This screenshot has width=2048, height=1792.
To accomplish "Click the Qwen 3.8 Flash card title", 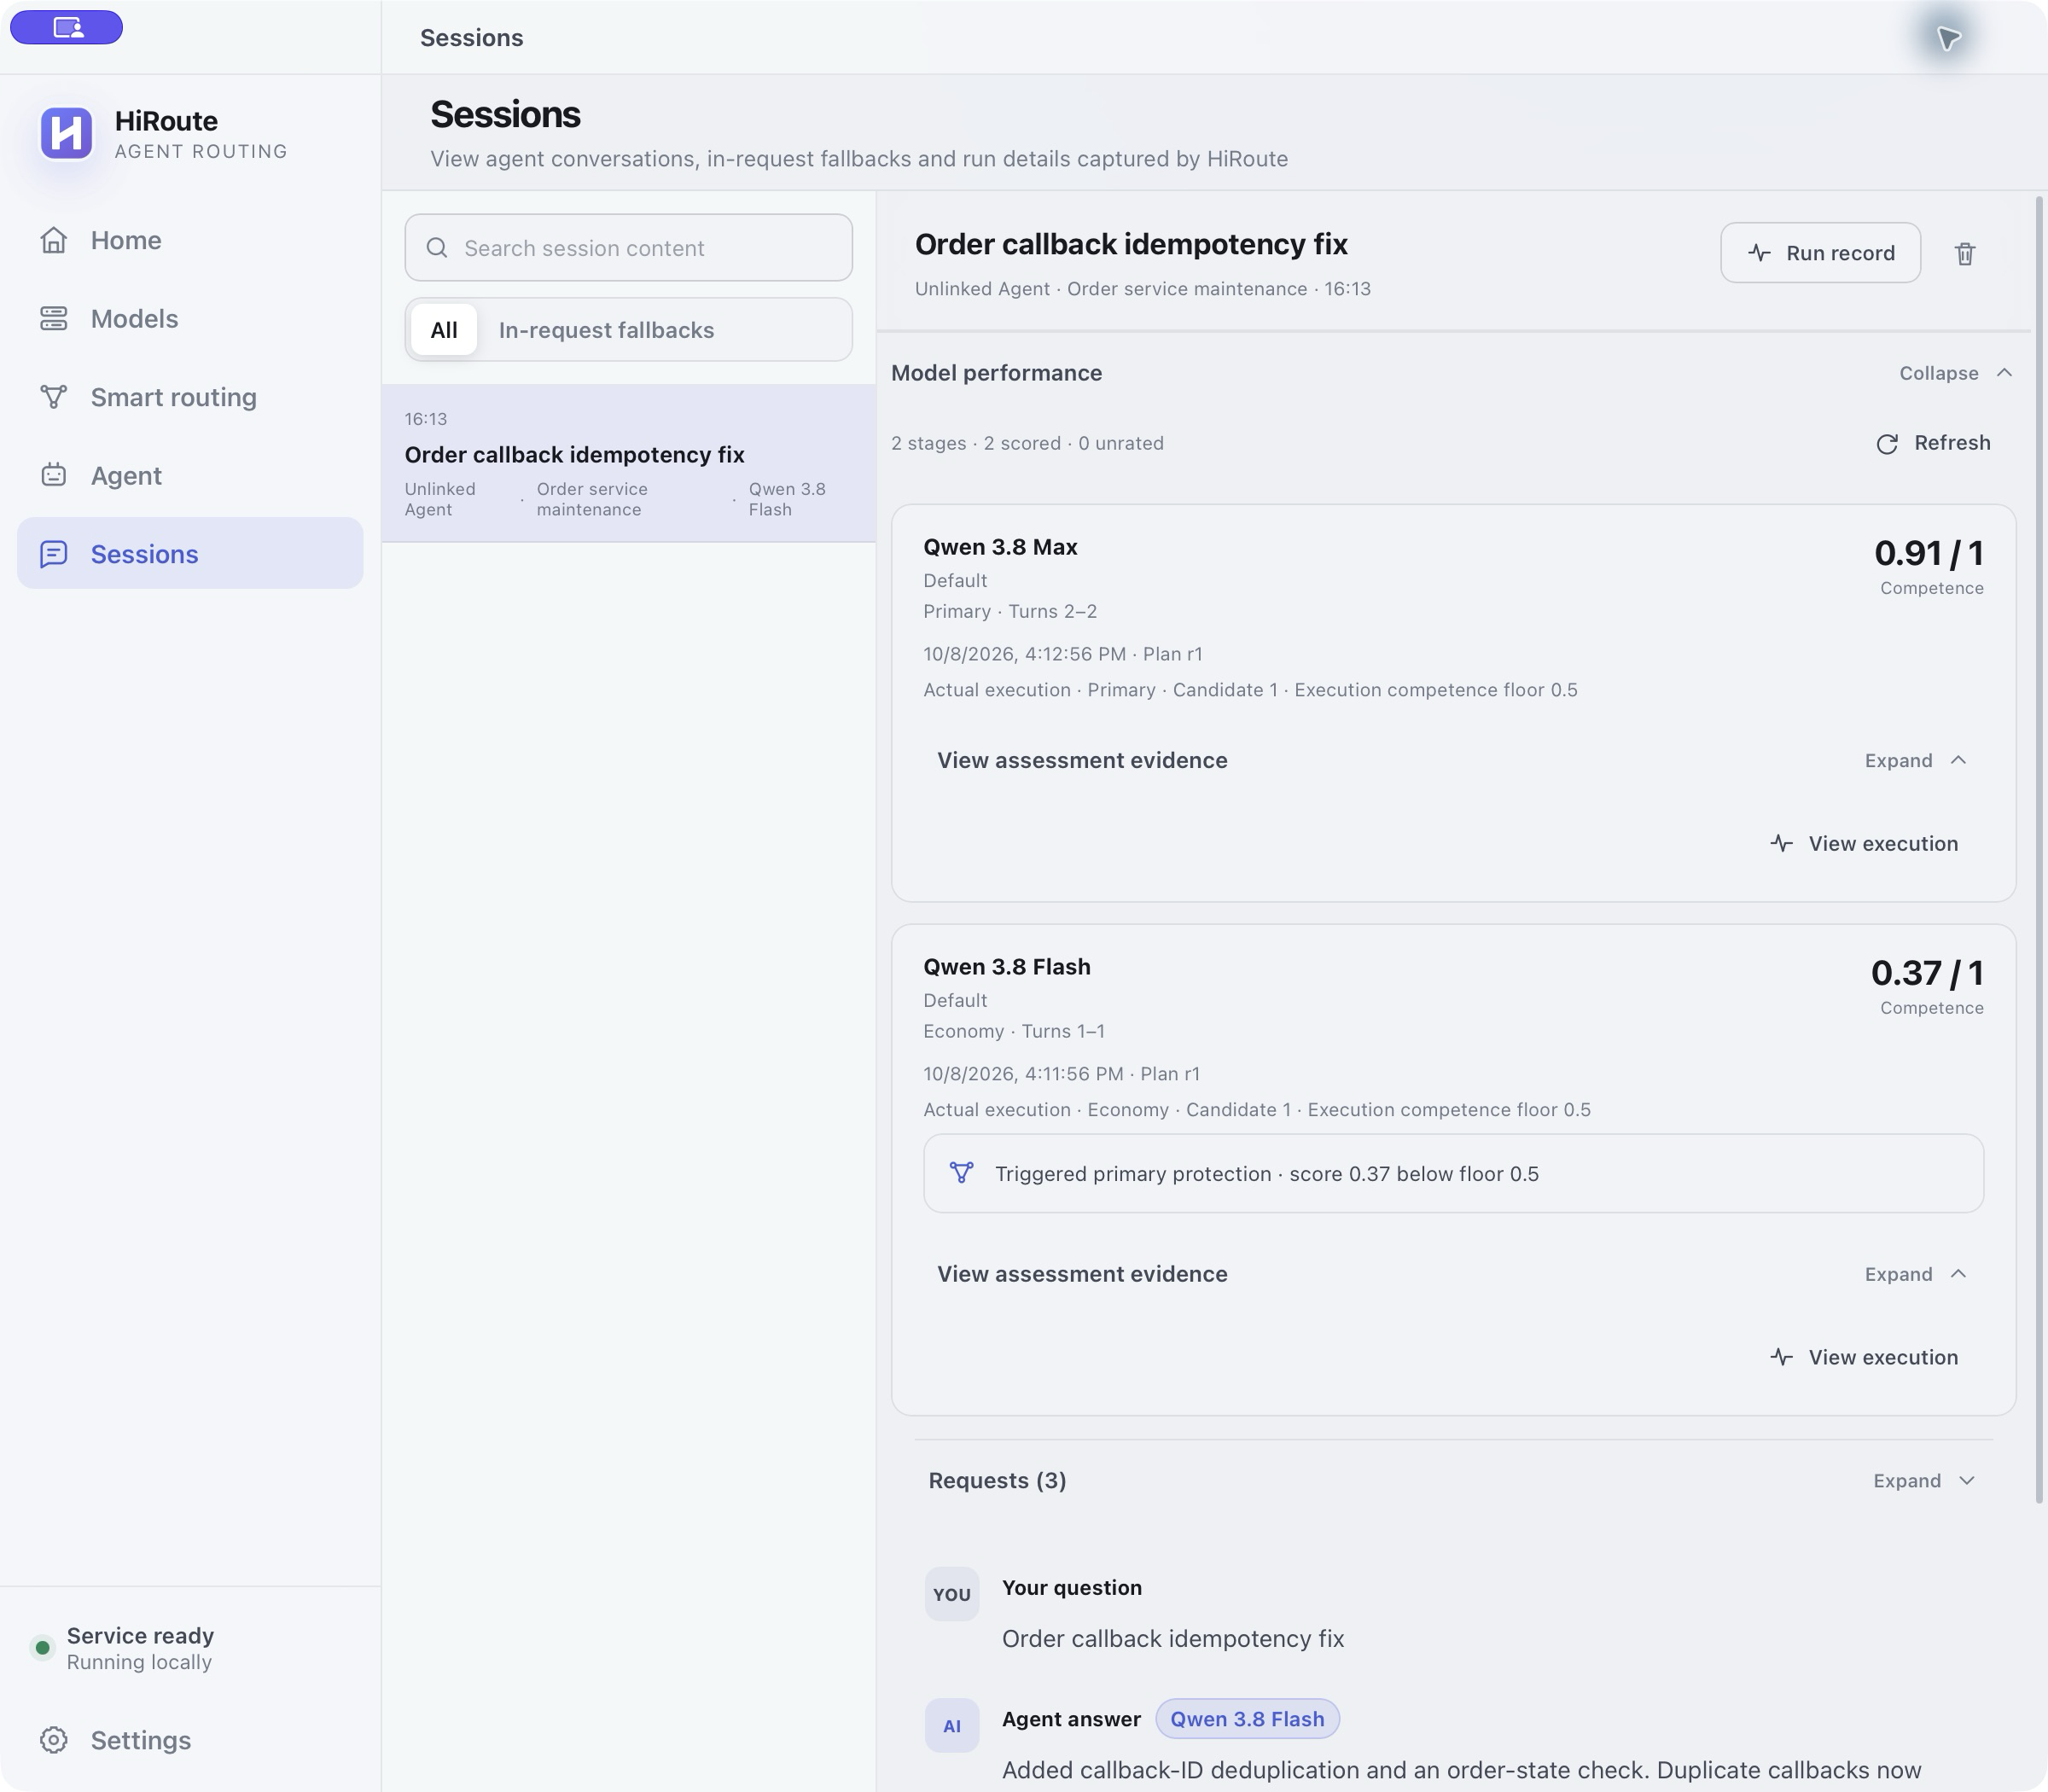I will coord(1006,967).
